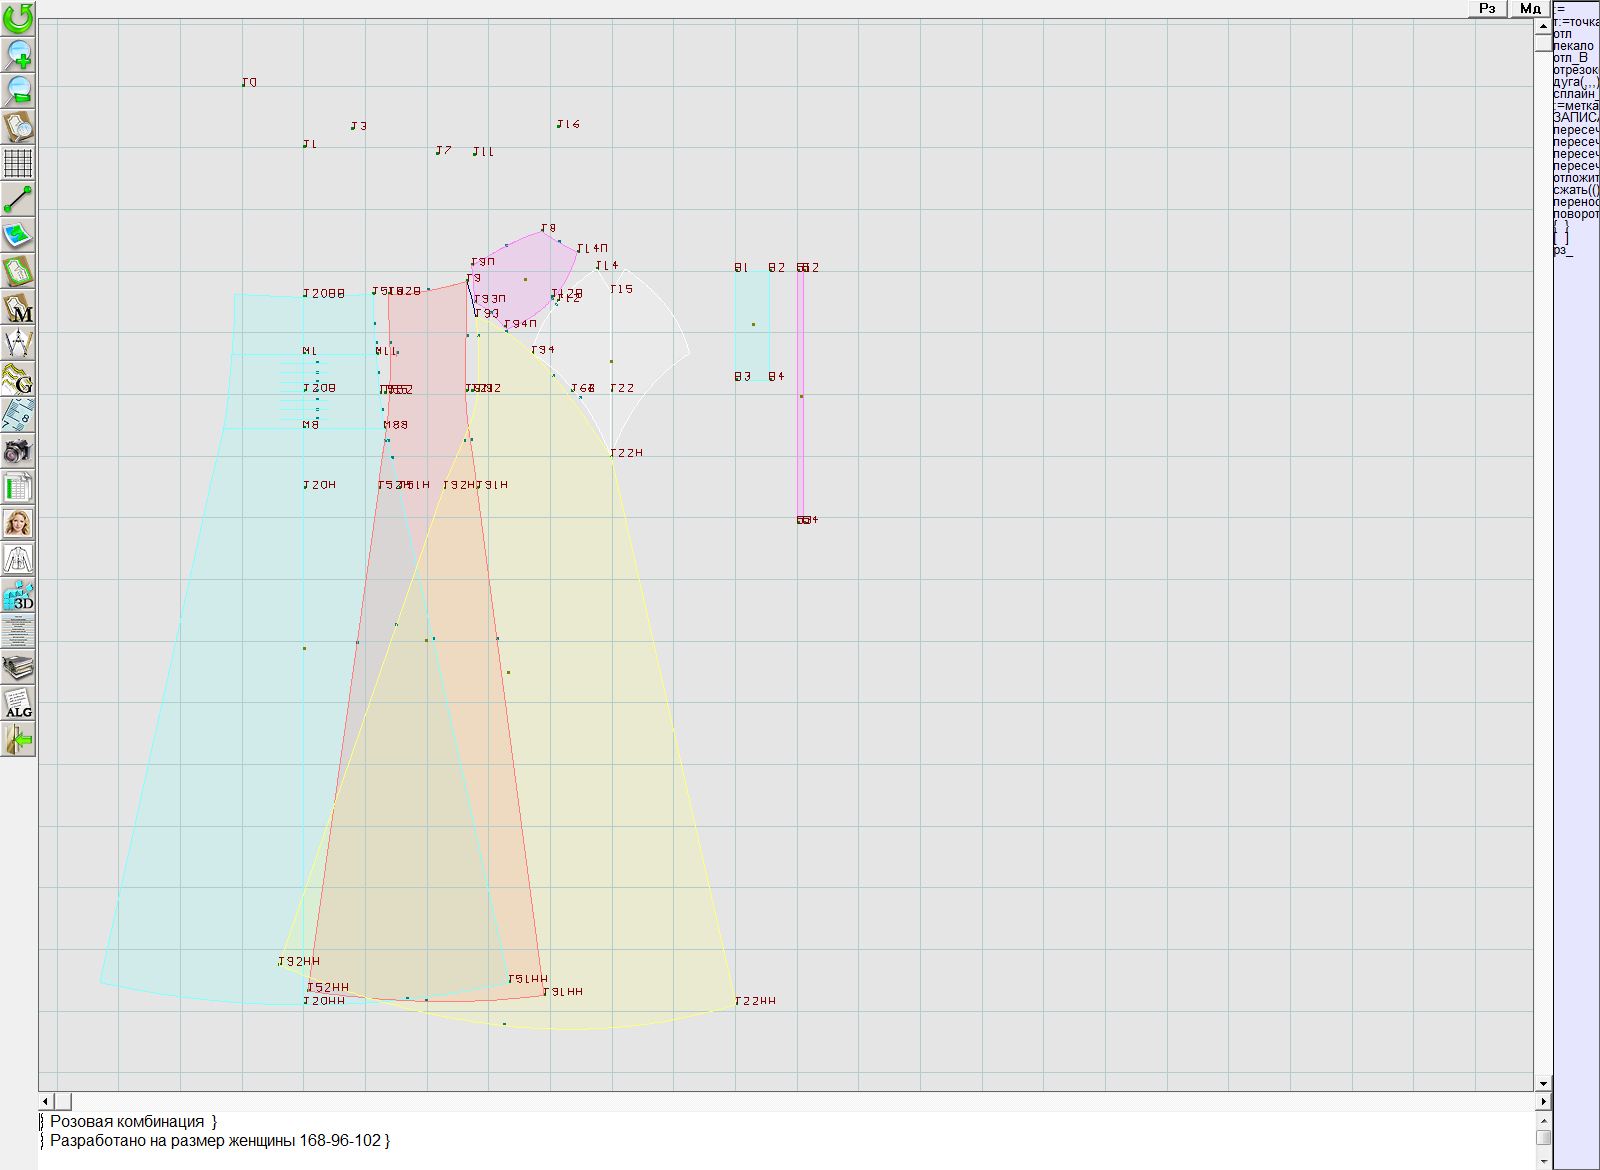Open the jacket garment sketch icon
The width and height of the screenshot is (1600, 1170).
[18, 559]
